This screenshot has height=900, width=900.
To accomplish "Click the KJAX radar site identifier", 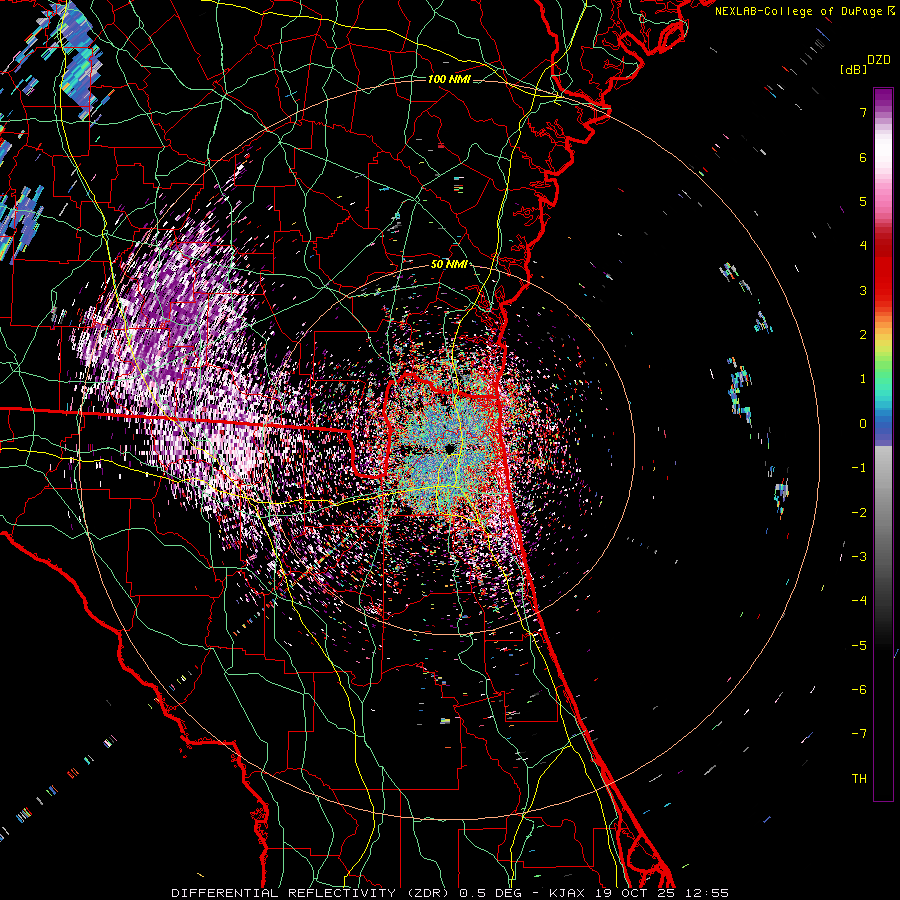I will click(568, 893).
